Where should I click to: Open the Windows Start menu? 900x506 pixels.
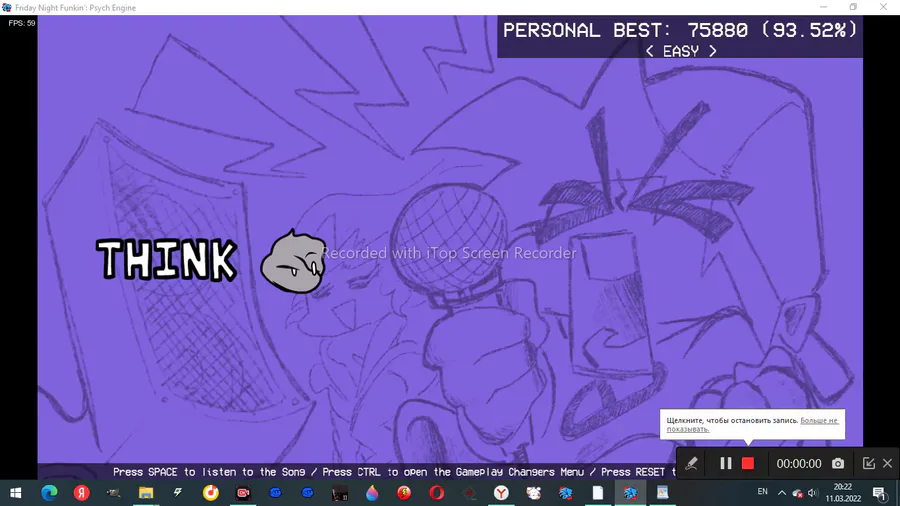pos(15,493)
